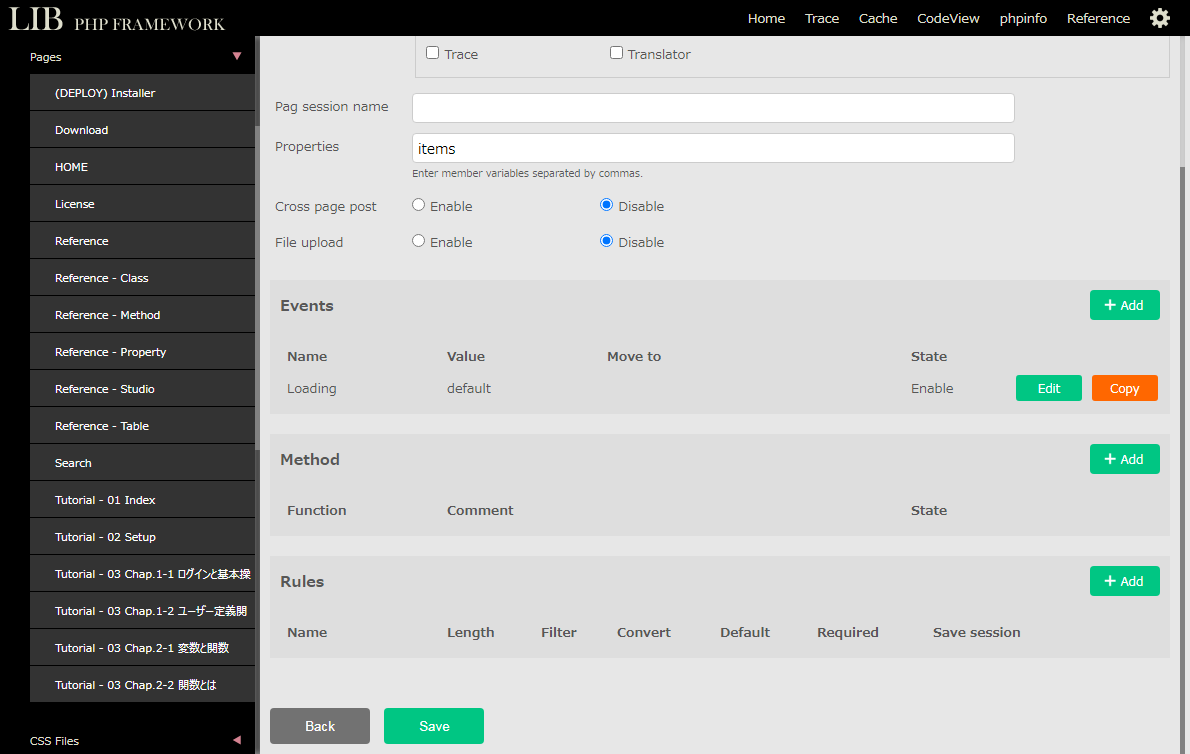This screenshot has width=1190, height=754.
Task: Go to phpinfo in top navigation
Action: click(x=1023, y=18)
